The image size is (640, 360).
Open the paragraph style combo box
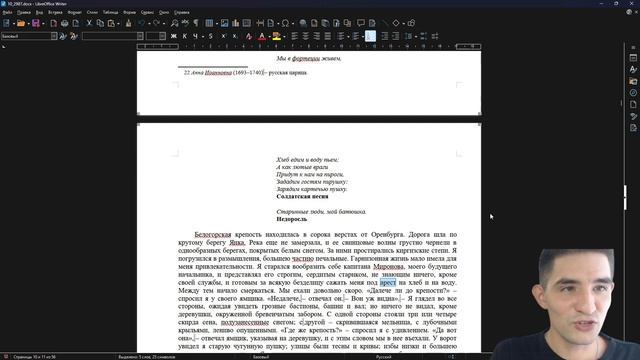[x=29, y=36]
